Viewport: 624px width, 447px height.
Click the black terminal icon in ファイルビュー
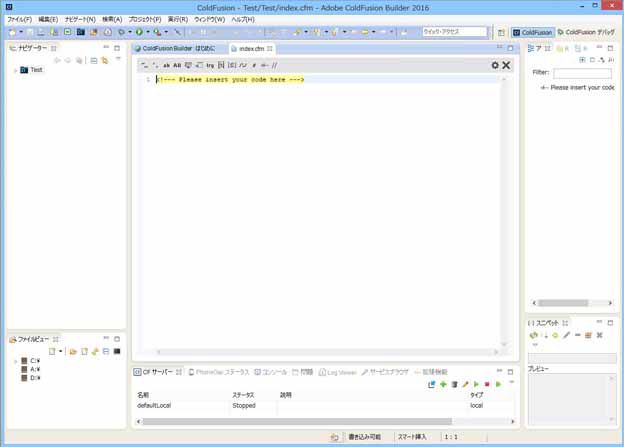(117, 351)
